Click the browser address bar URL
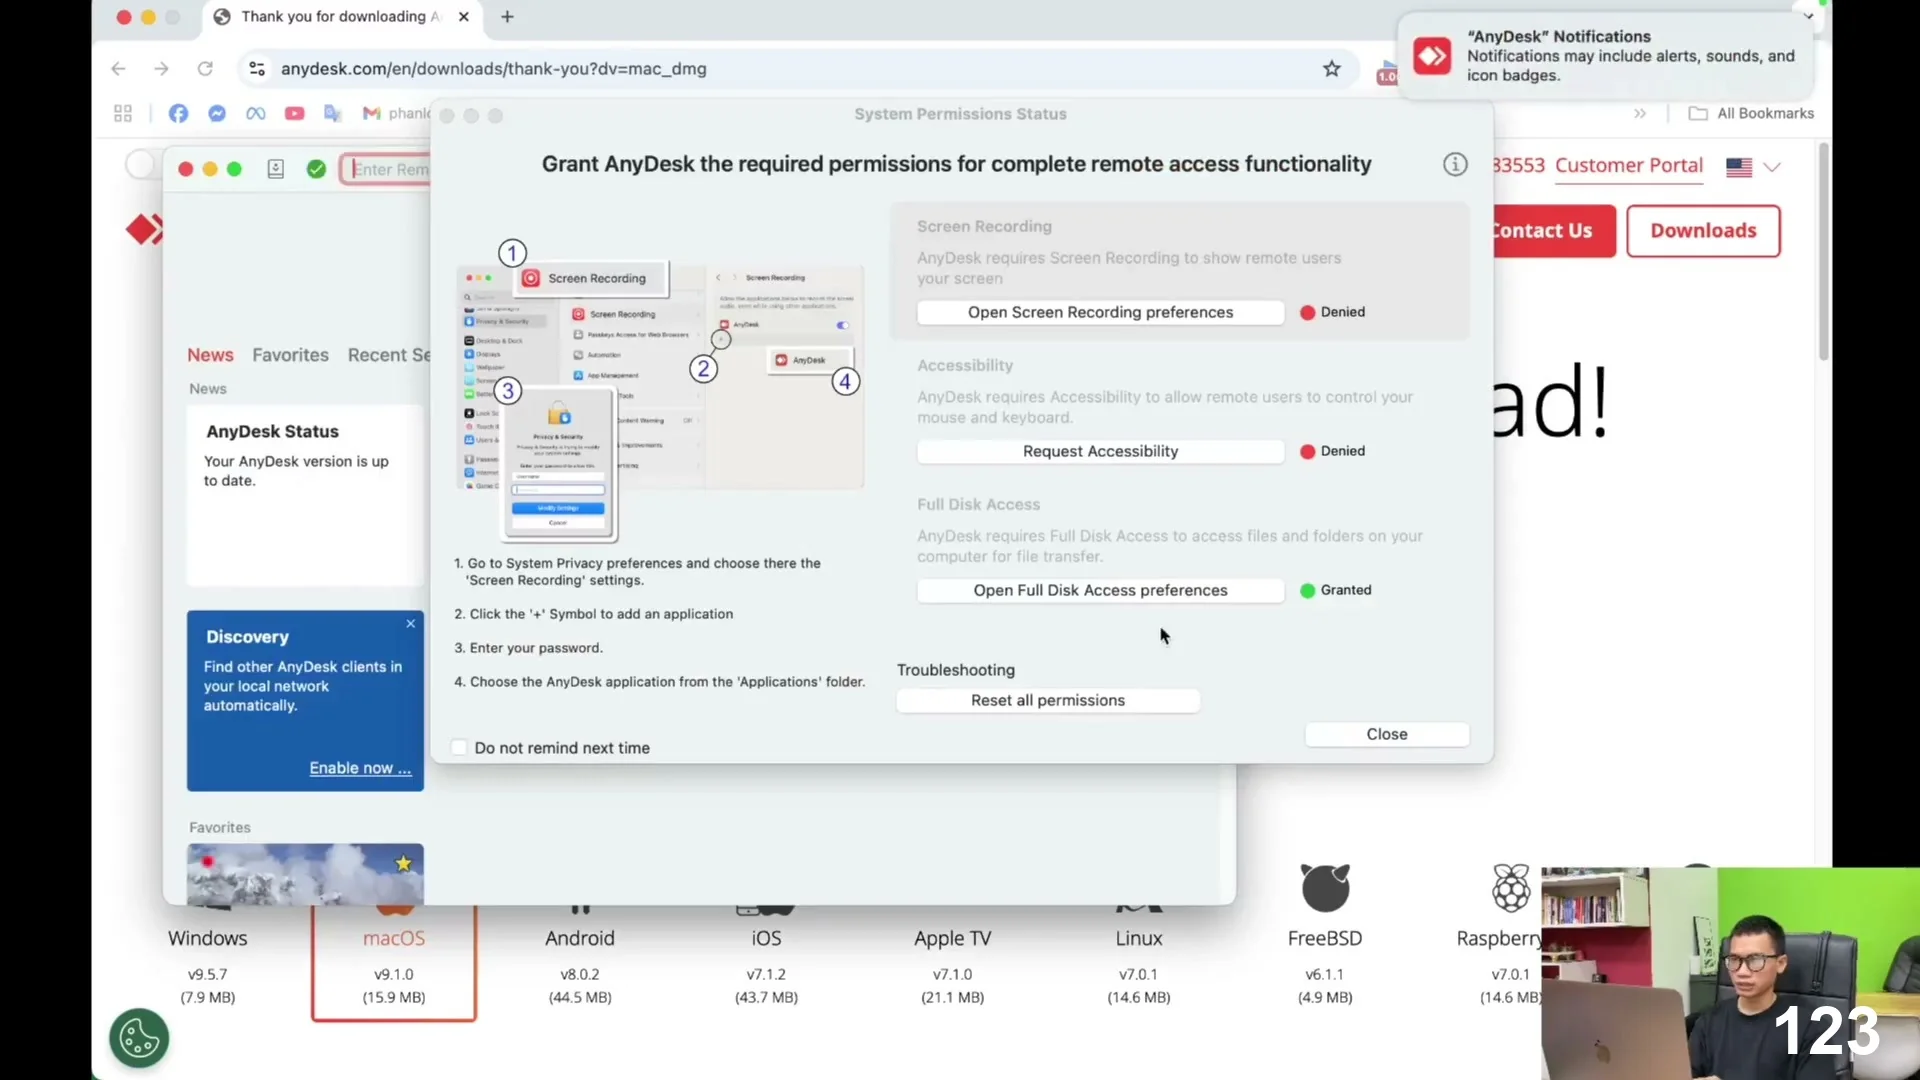Image resolution: width=1920 pixels, height=1080 pixels. click(x=493, y=69)
